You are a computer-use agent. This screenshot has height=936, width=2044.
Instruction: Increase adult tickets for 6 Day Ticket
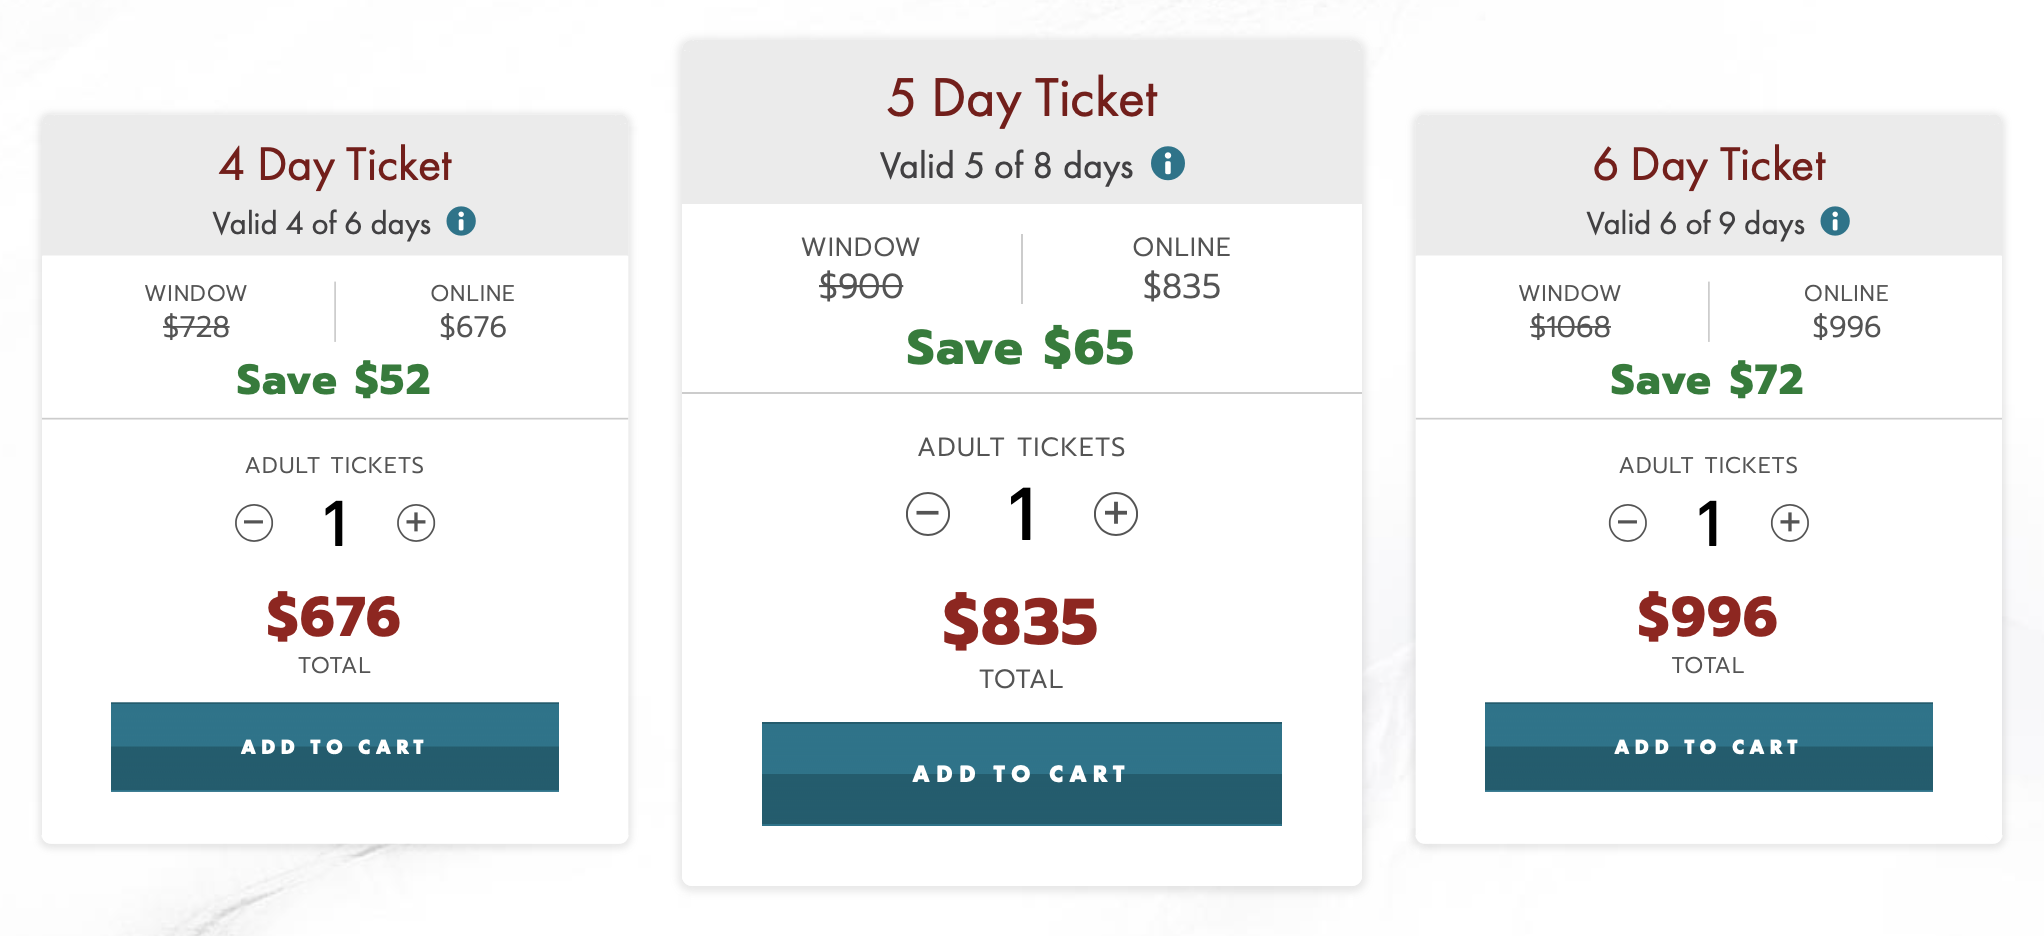coord(1790,522)
